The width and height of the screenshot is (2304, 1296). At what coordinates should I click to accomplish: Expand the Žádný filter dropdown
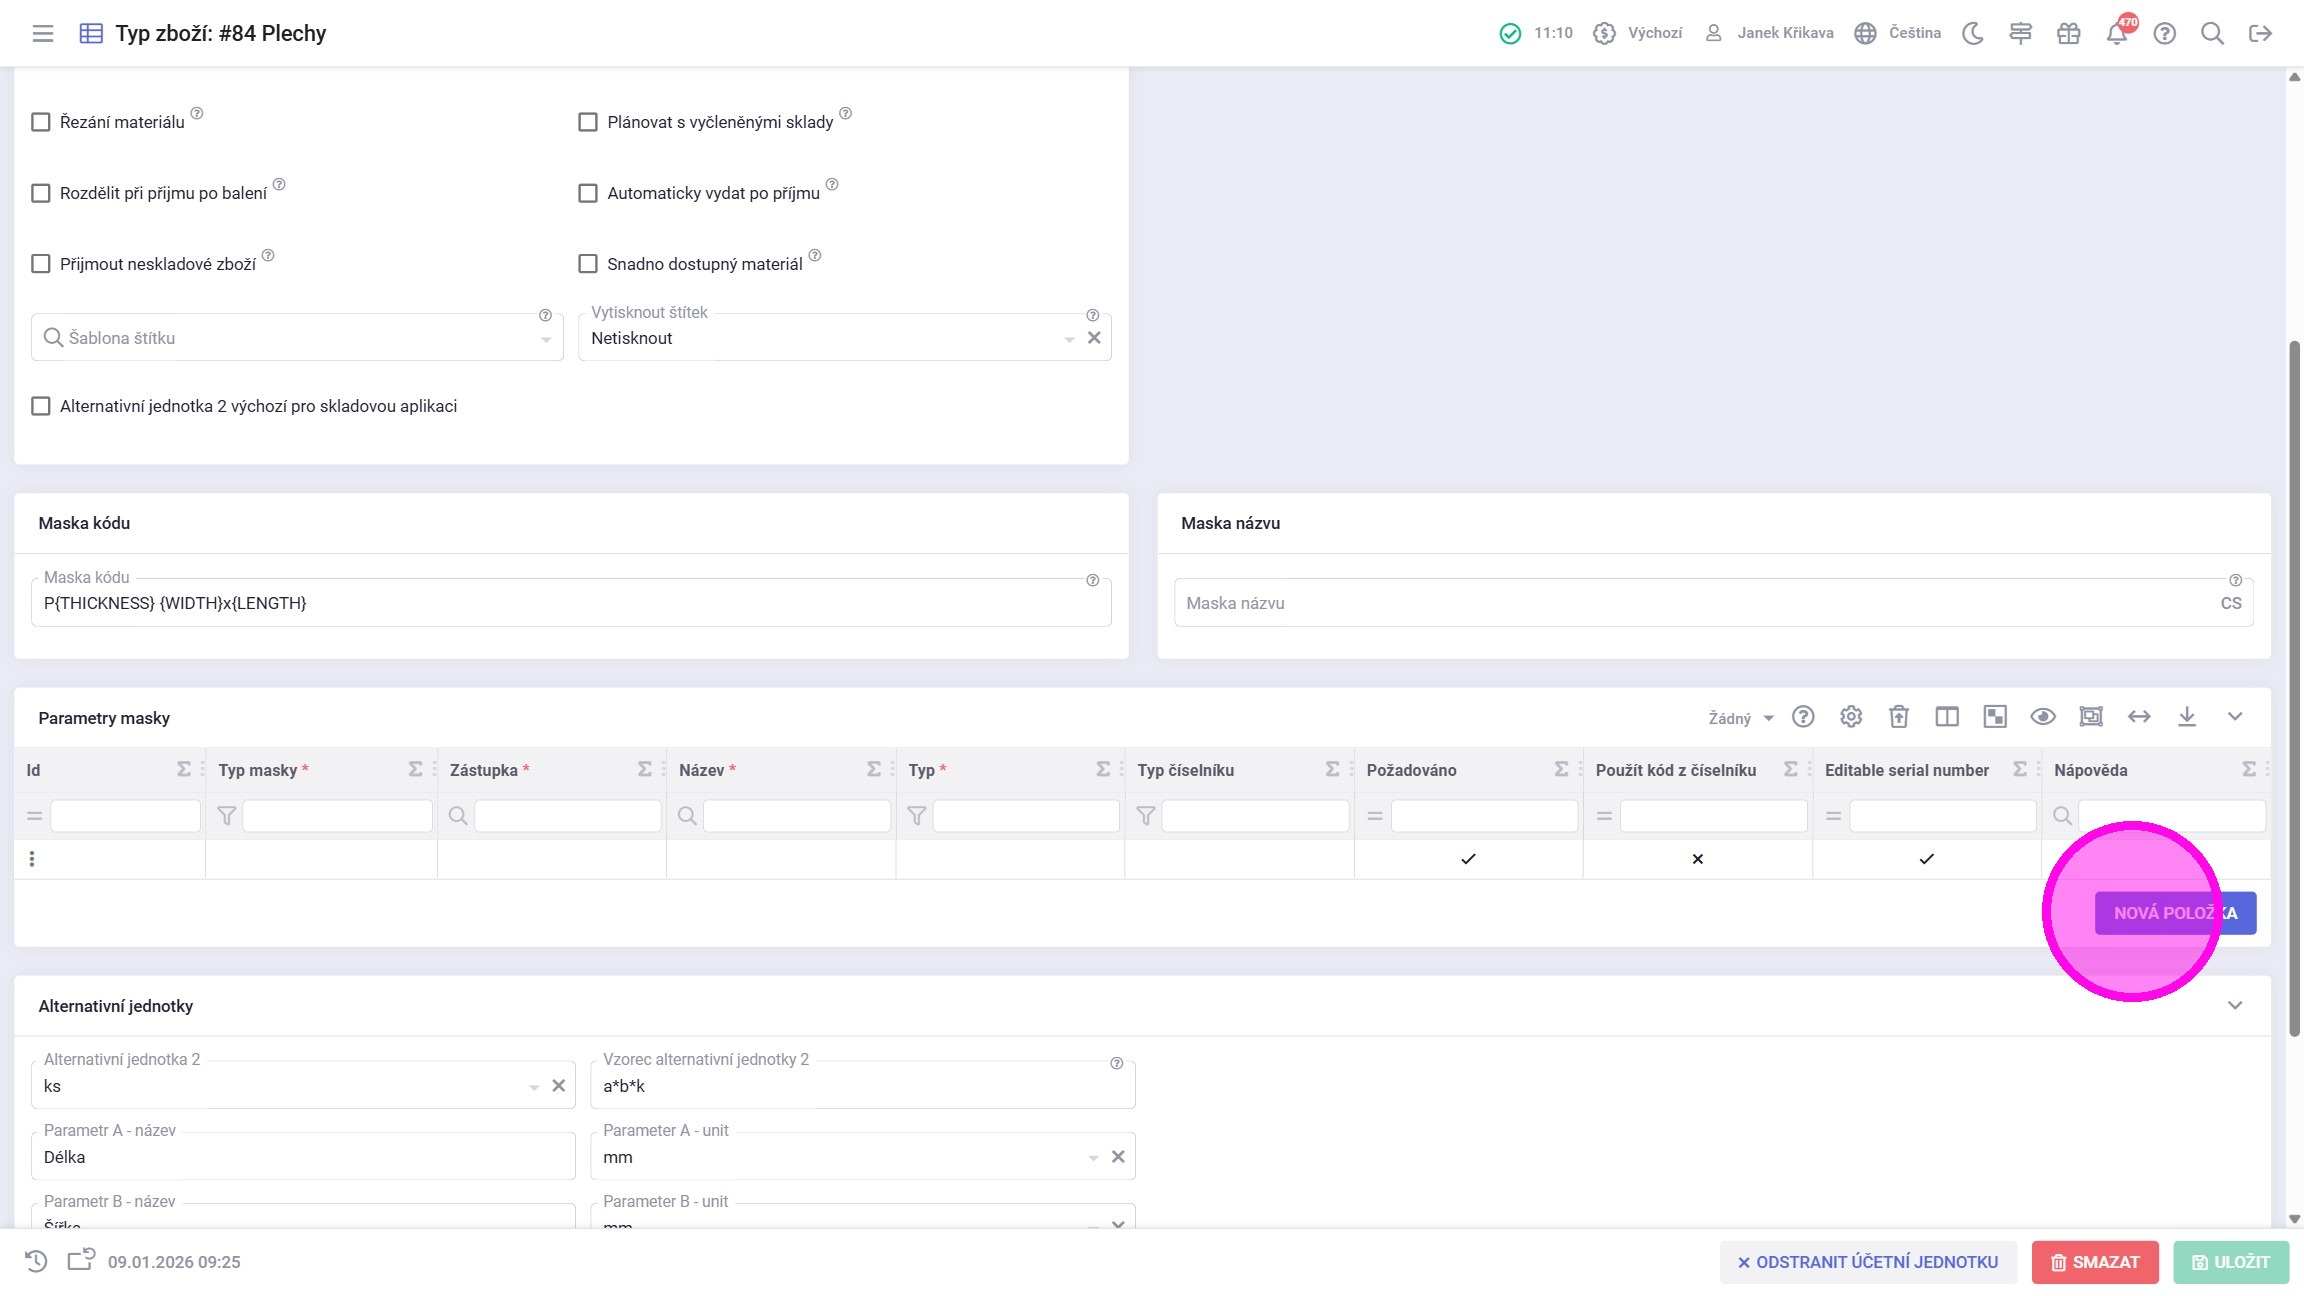tap(1740, 718)
